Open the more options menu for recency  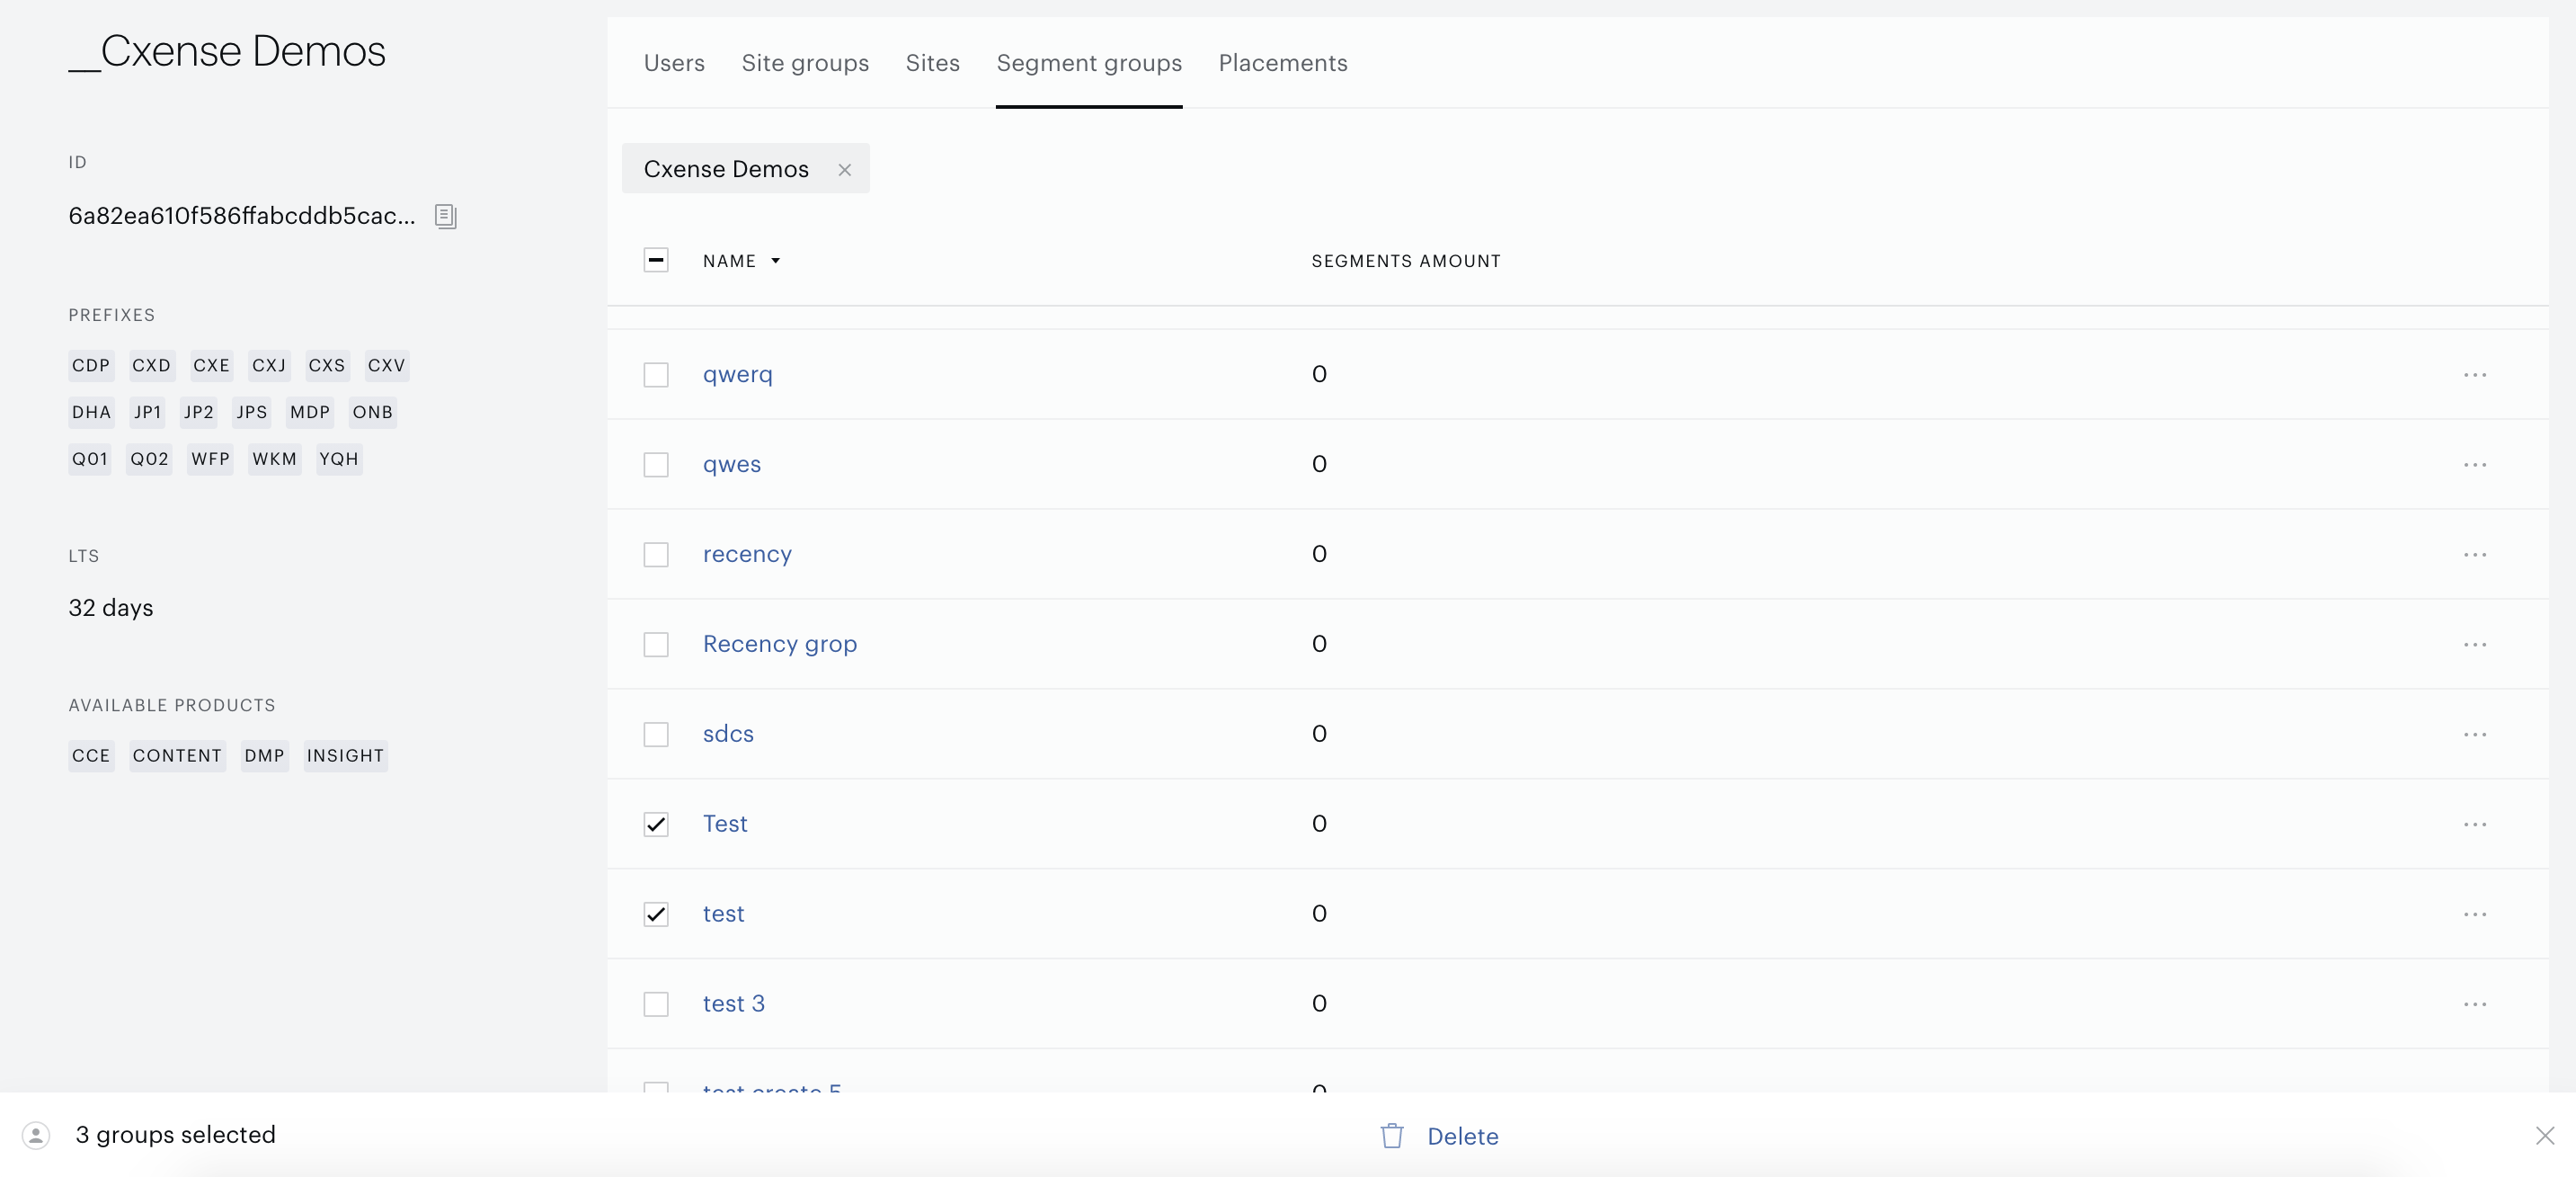[x=2475, y=555]
